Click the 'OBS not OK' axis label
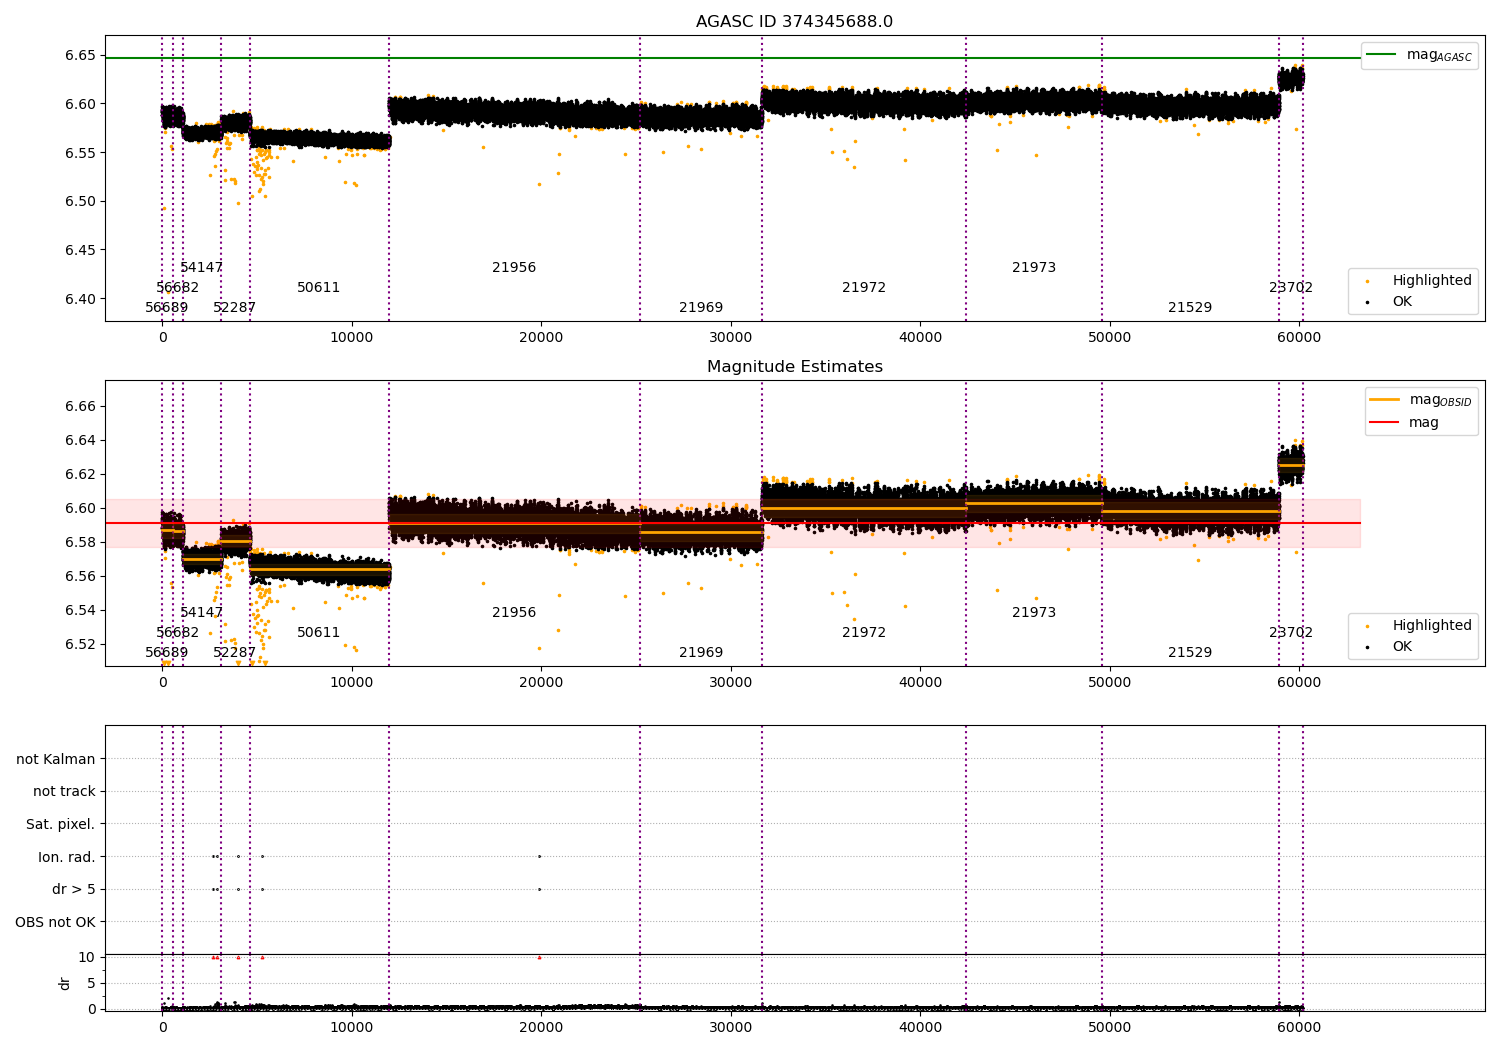 click(55, 922)
